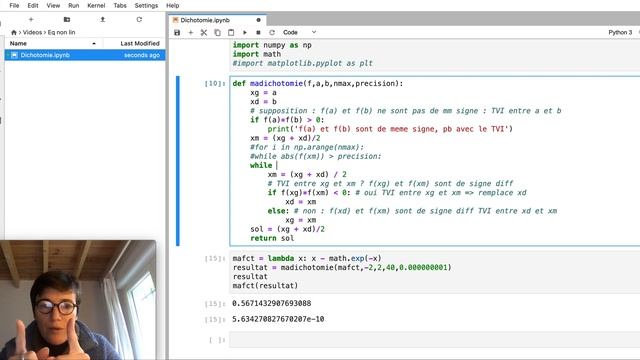Open the View menu
Screen dimensions: 640x360
tap(53, 6)
